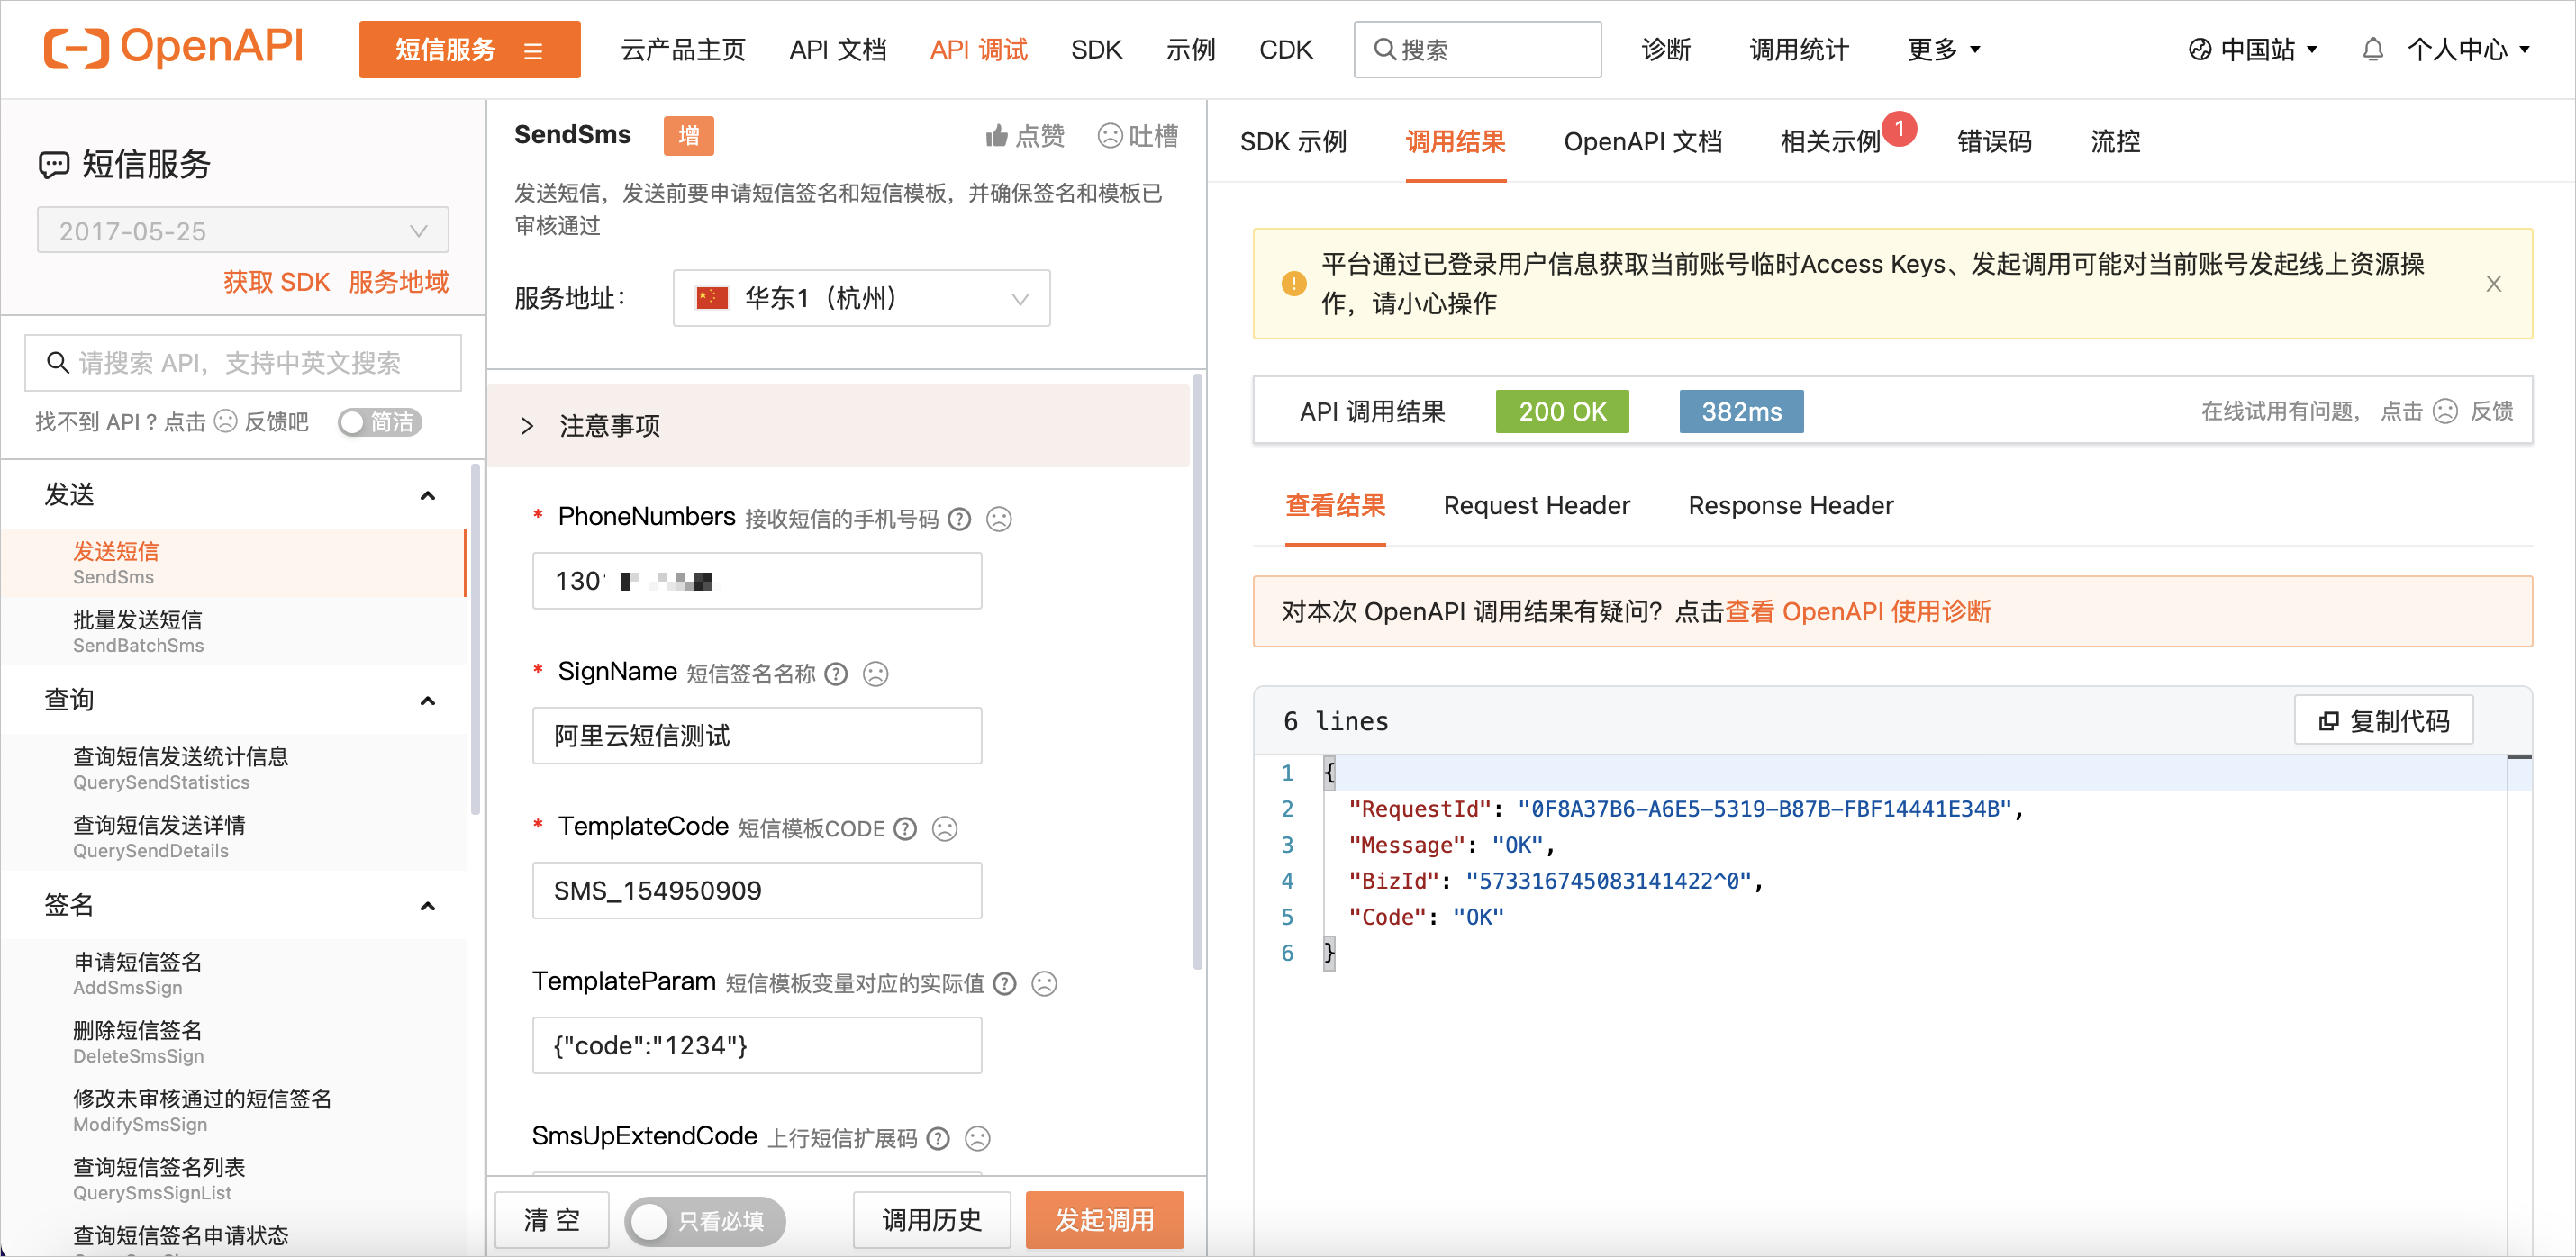
Task: Expand the 注意事项 section
Action: pyautogui.click(x=838, y=426)
